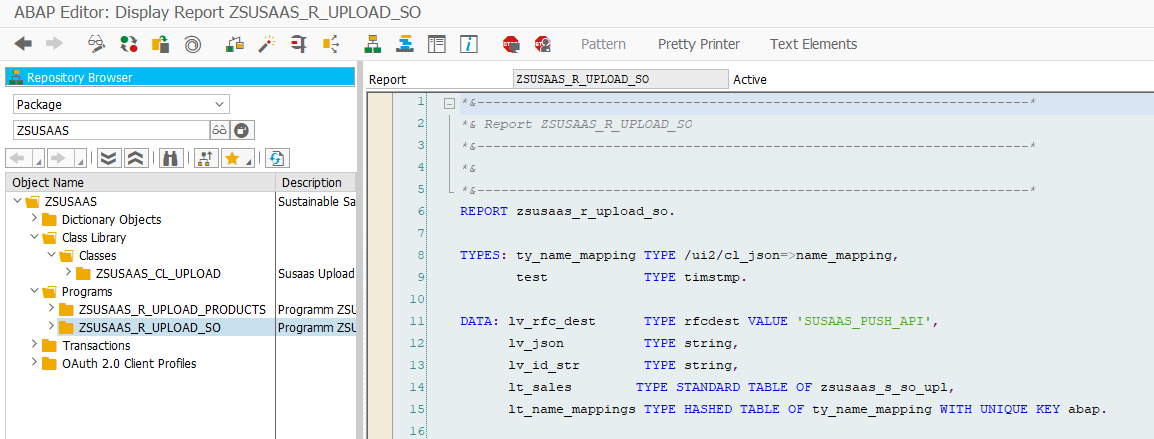1154x439 pixels.
Task: Collapse the Programs folder
Action: click(x=34, y=291)
